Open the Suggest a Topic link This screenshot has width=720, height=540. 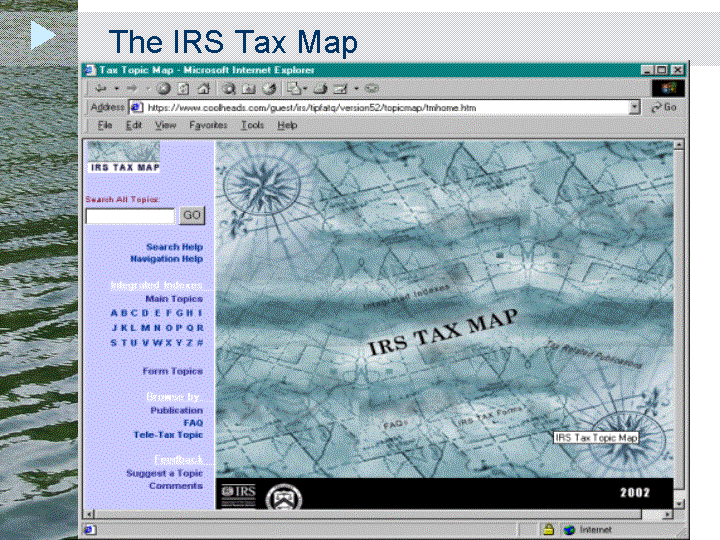[164, 473]
